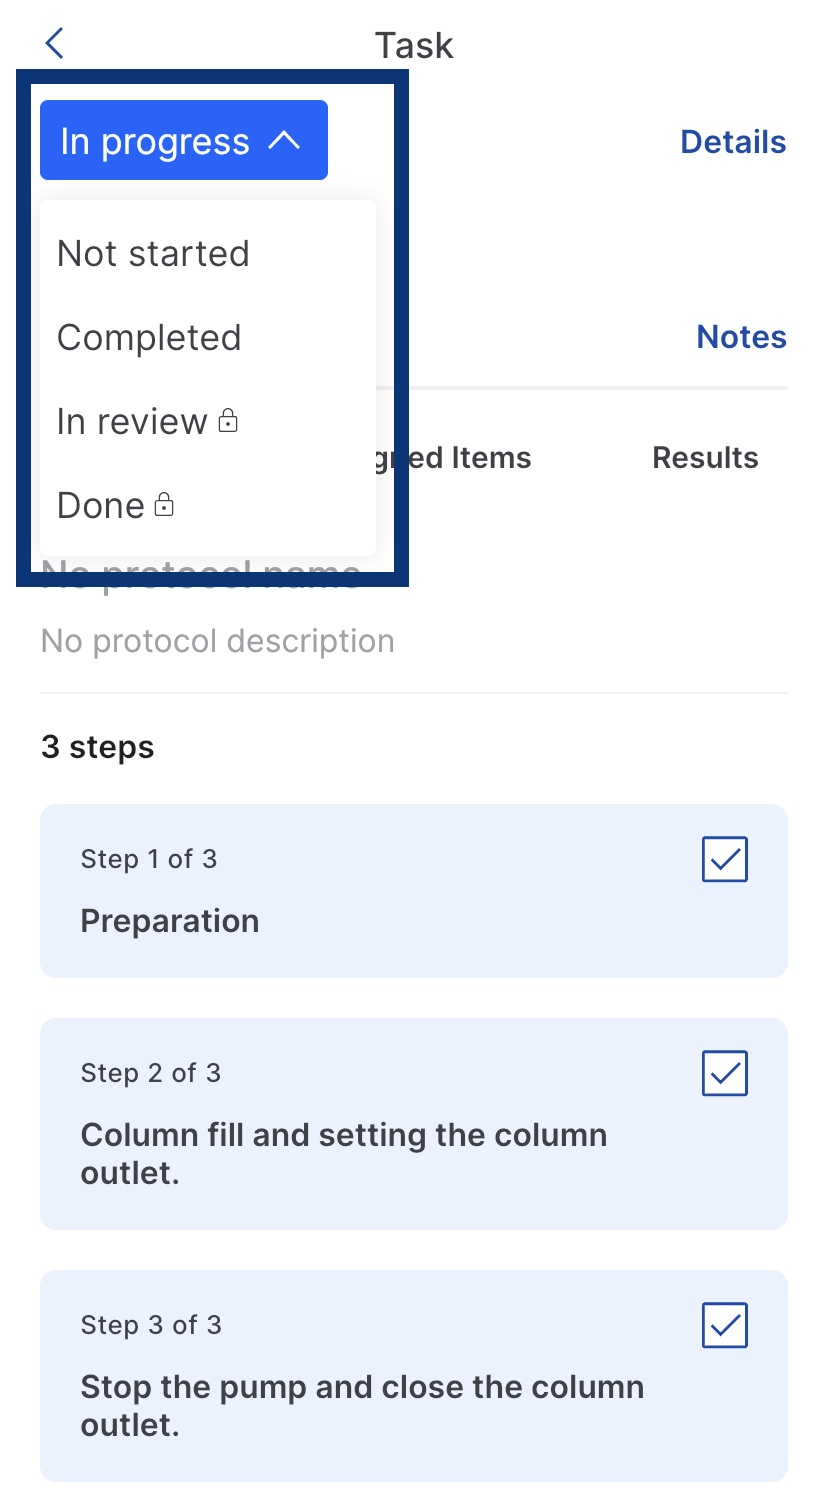Uncheck Step 3 stop pump checkbox

725,1325
